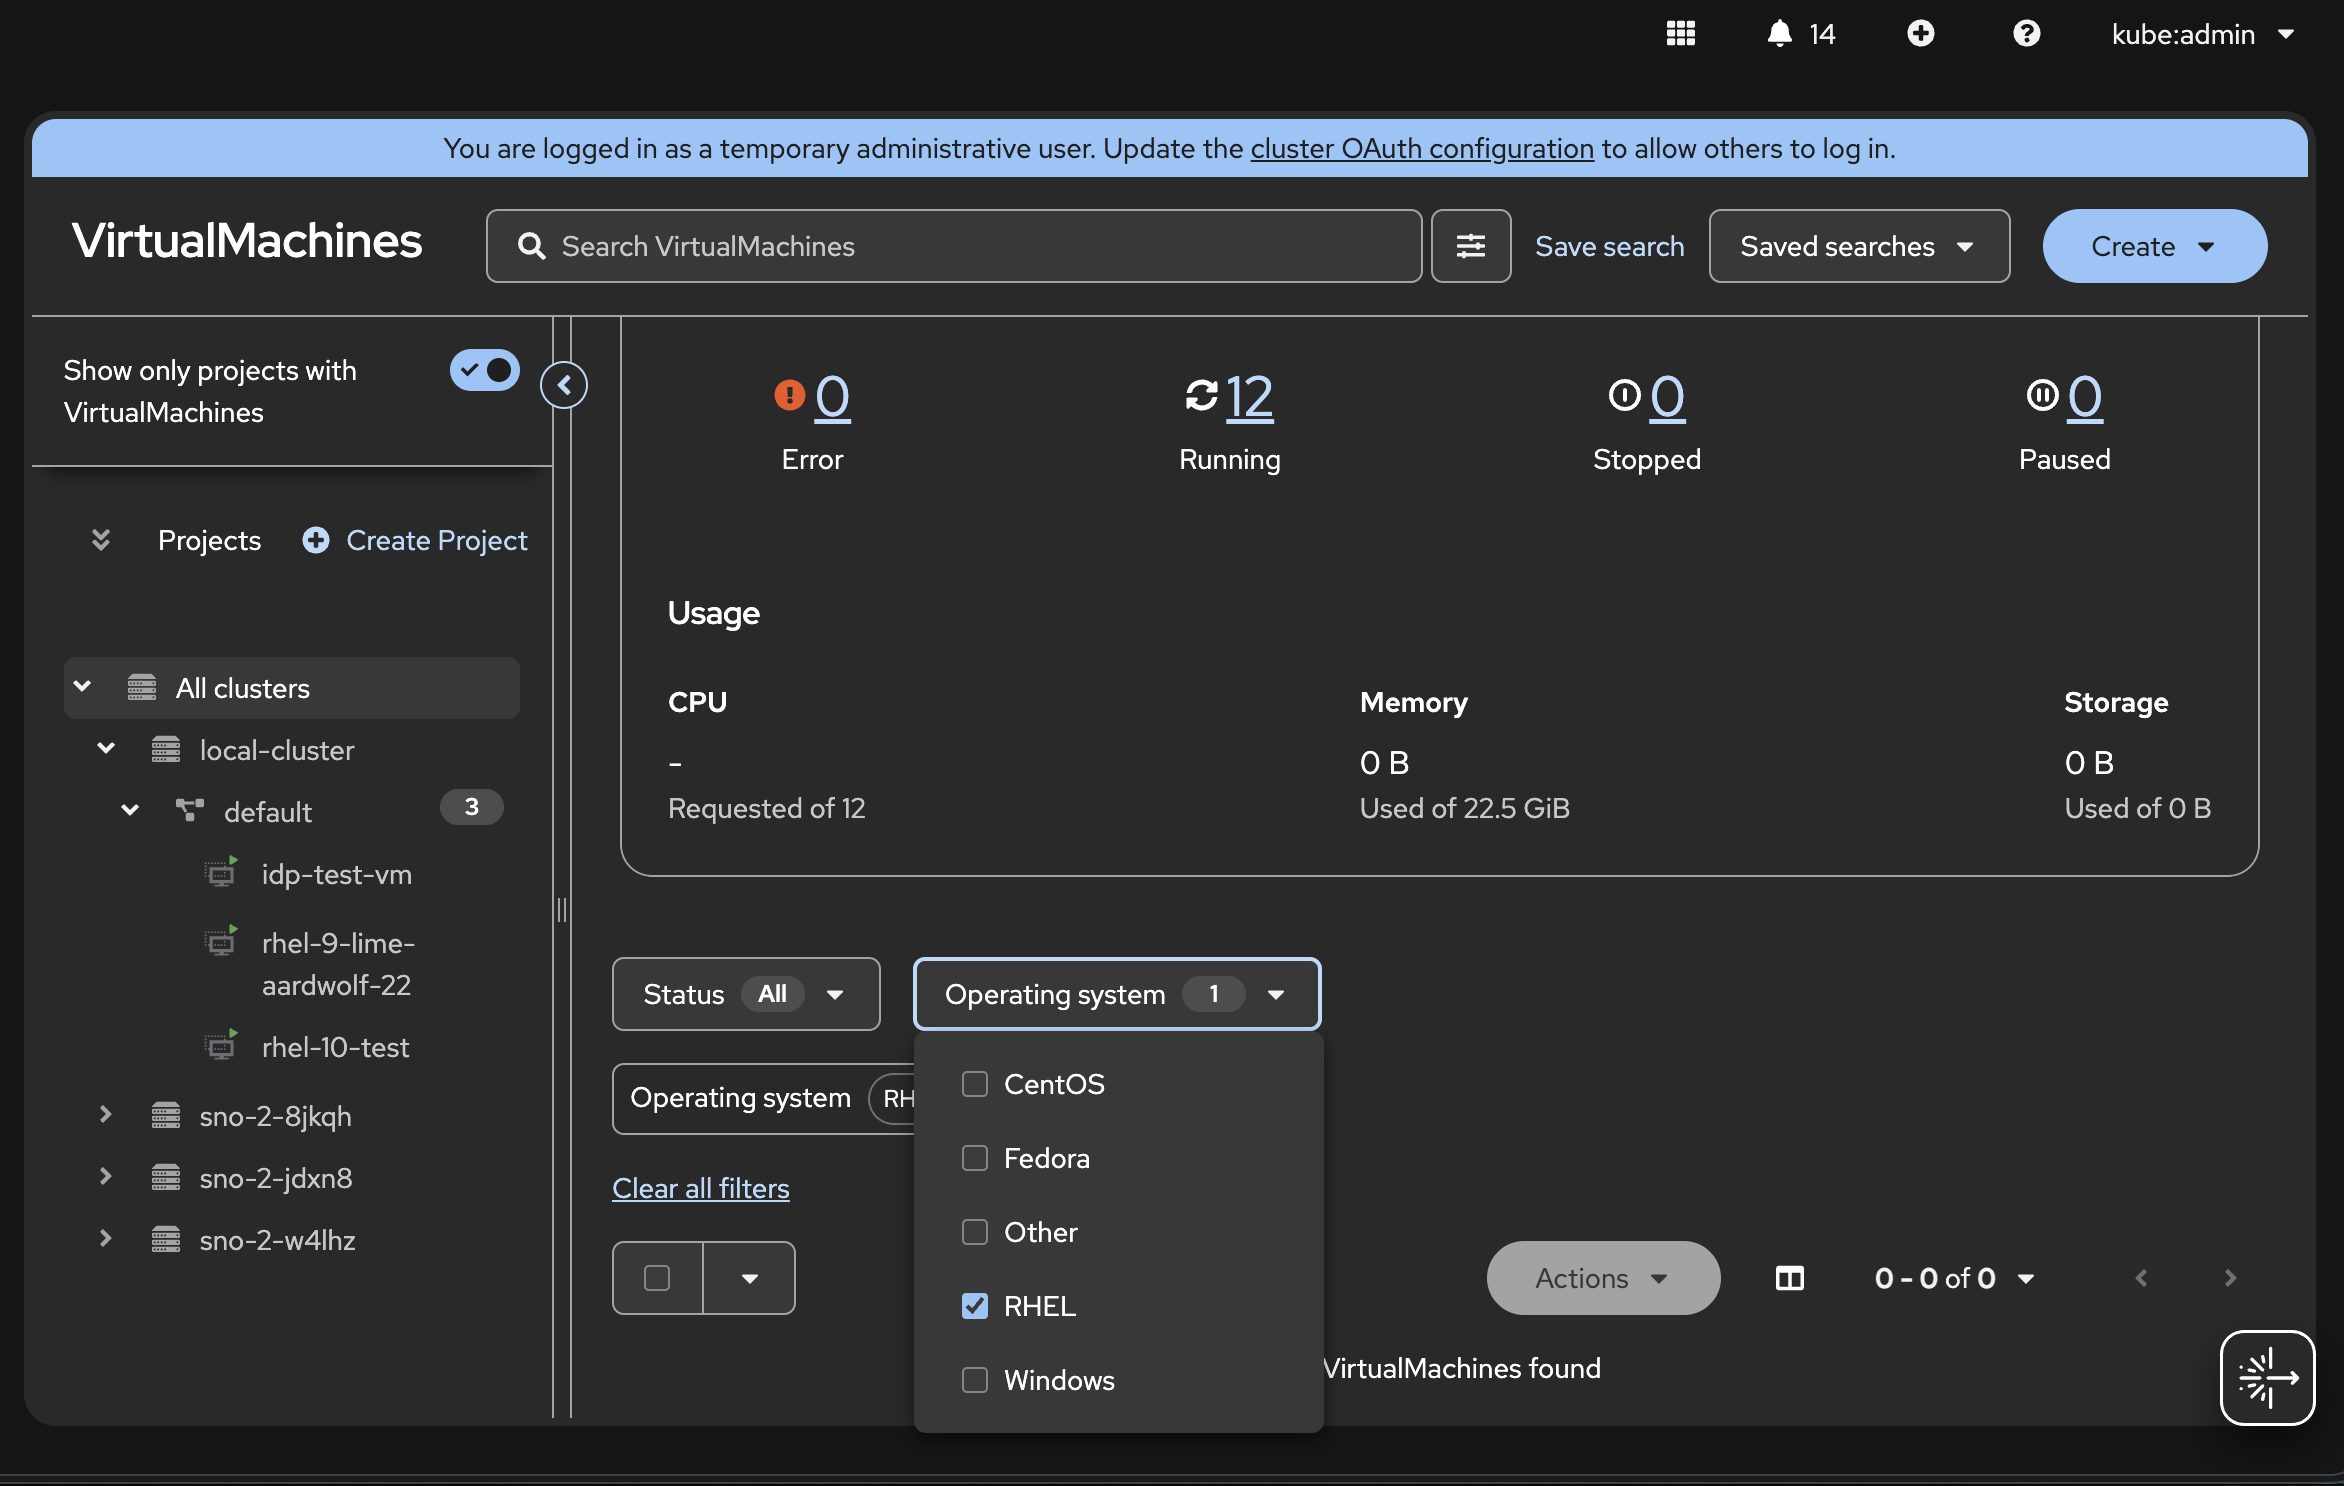The width and height of the screenshot is (2344, 1486).
Task: Select the Fedora menu option
Action: [1046, 1158]
